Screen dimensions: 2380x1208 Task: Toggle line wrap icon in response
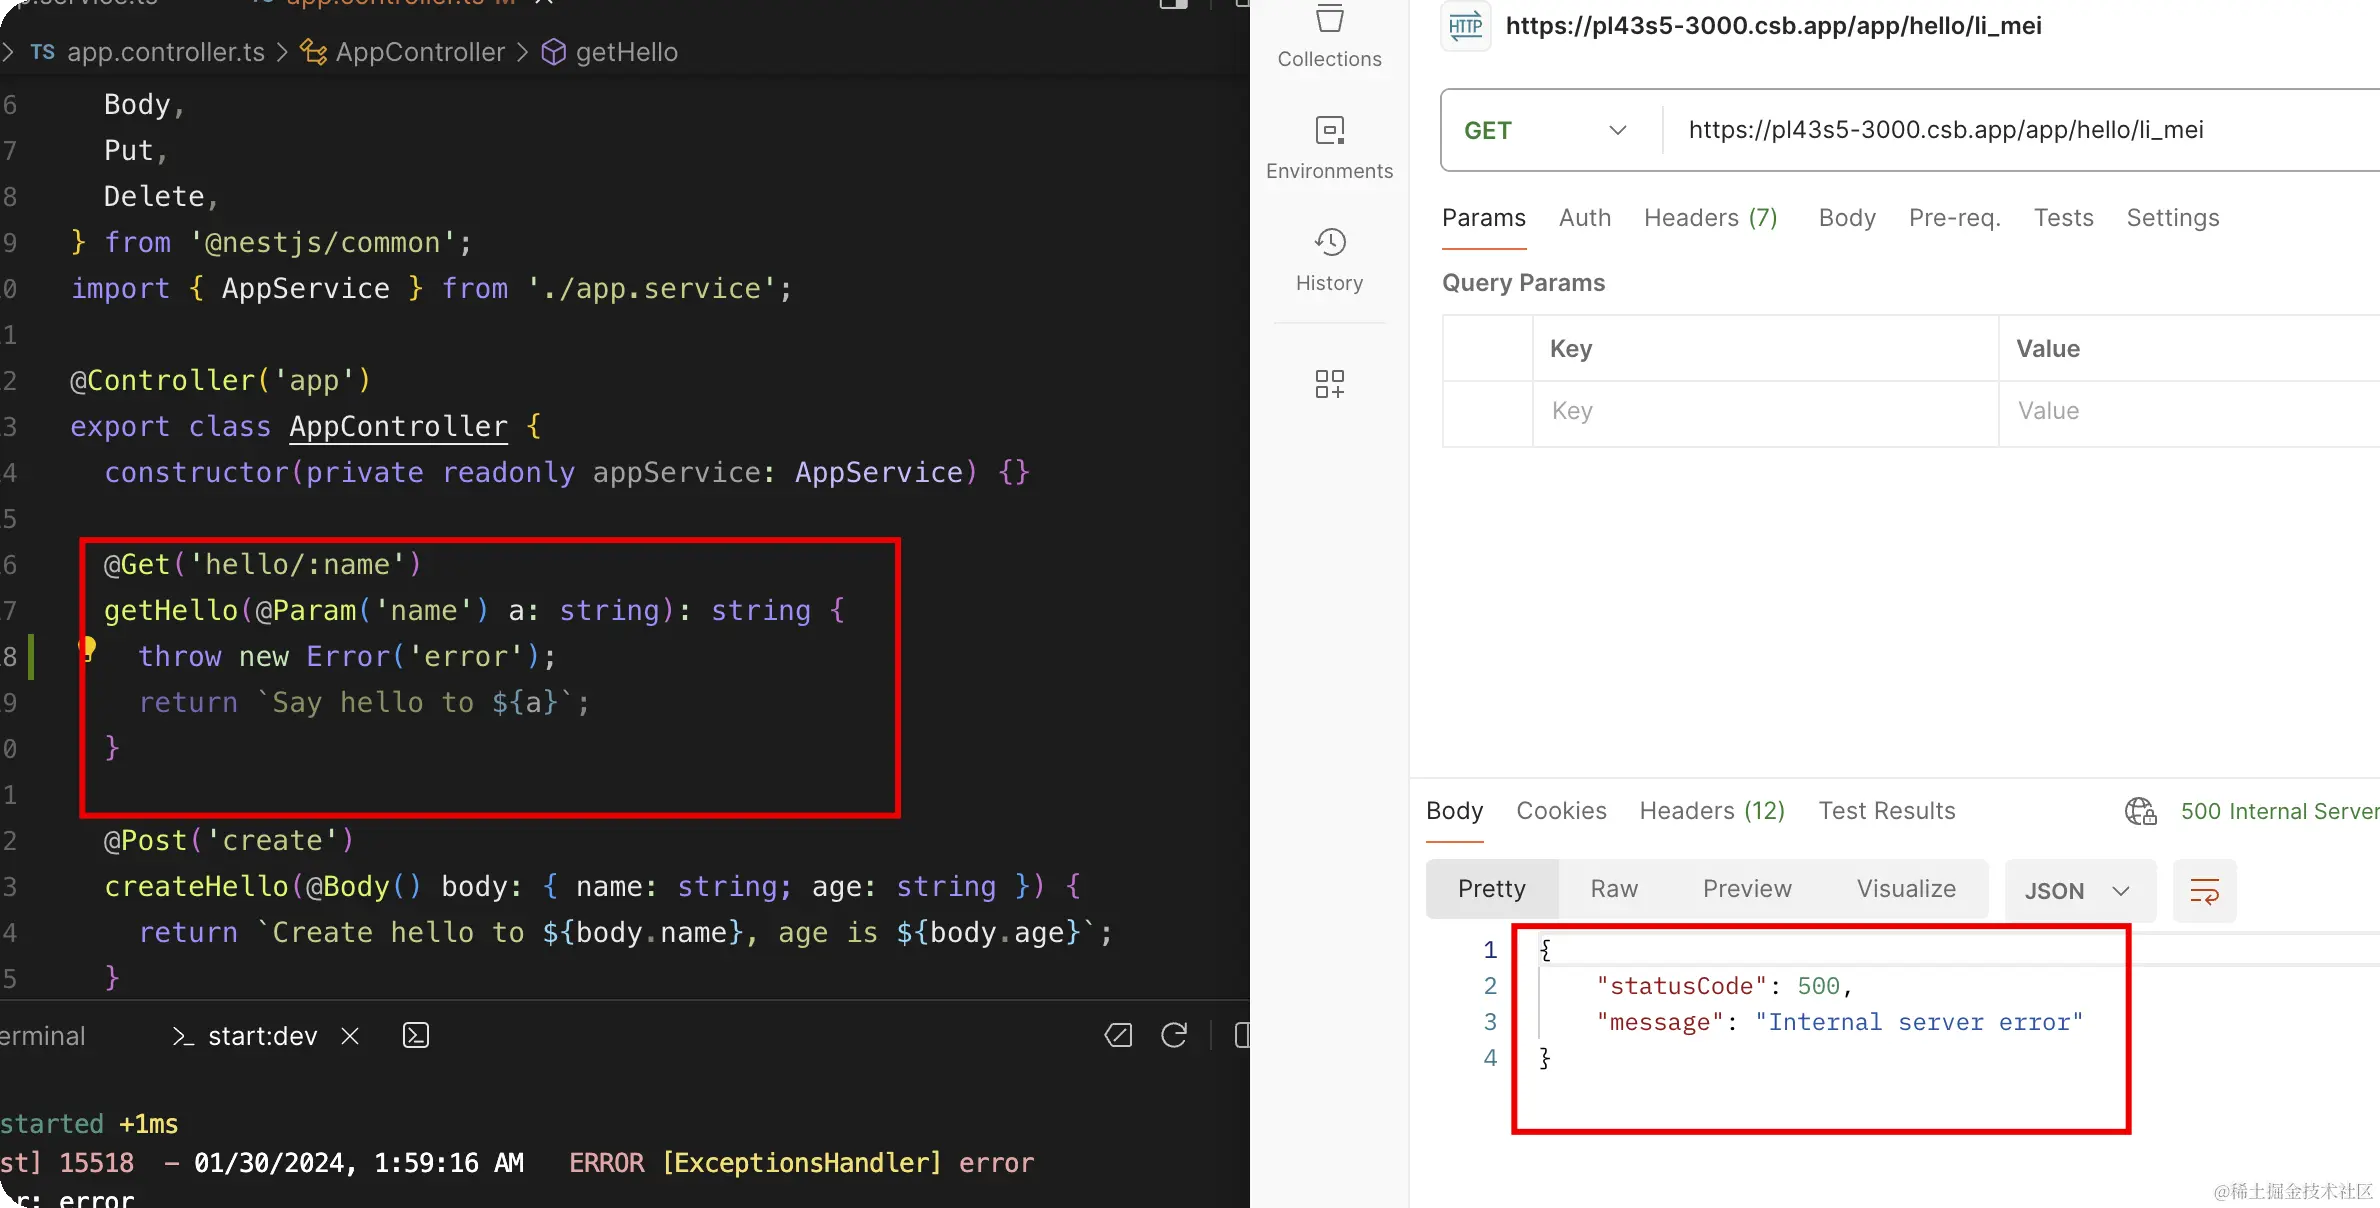coord(2205,891)
